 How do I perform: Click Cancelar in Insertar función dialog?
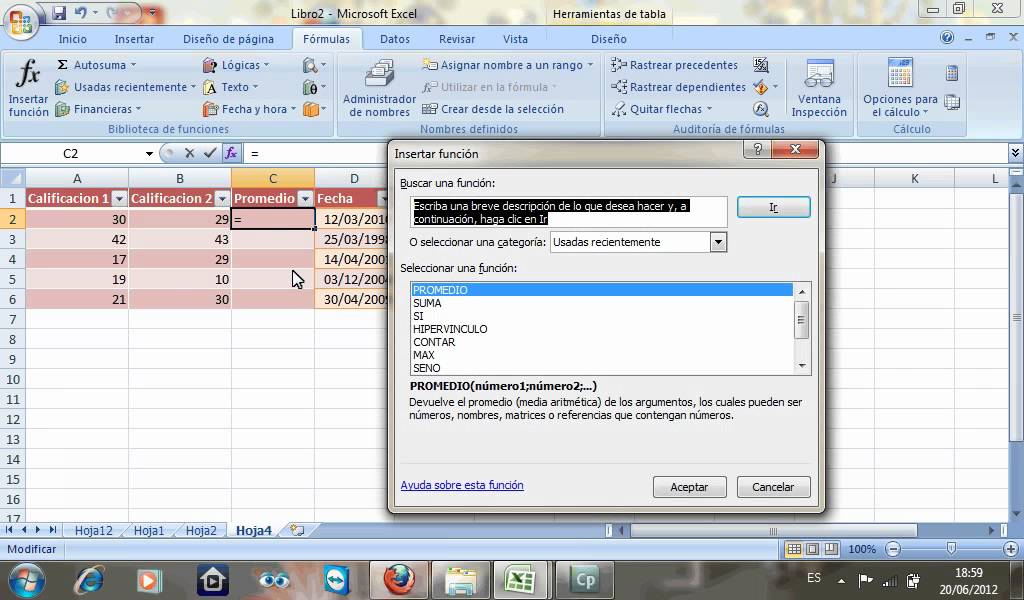pos(773,486)
